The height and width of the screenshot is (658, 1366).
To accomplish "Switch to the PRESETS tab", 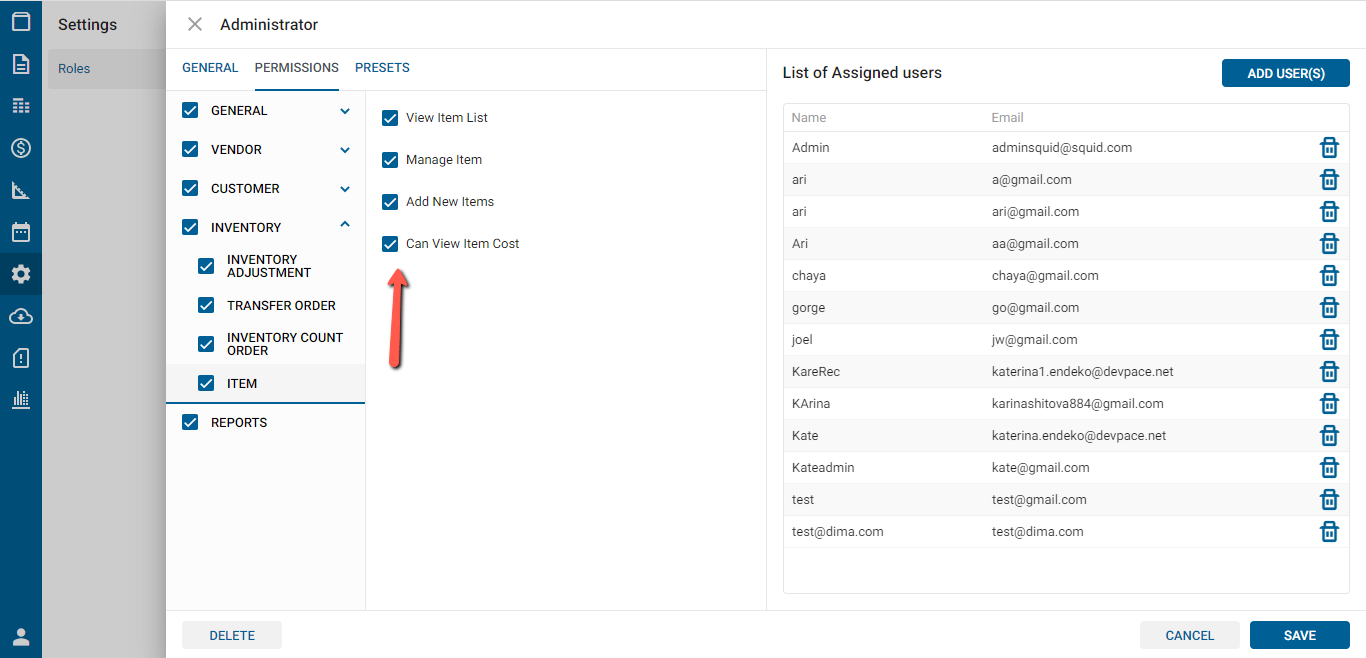I will [x=382, y=68].
